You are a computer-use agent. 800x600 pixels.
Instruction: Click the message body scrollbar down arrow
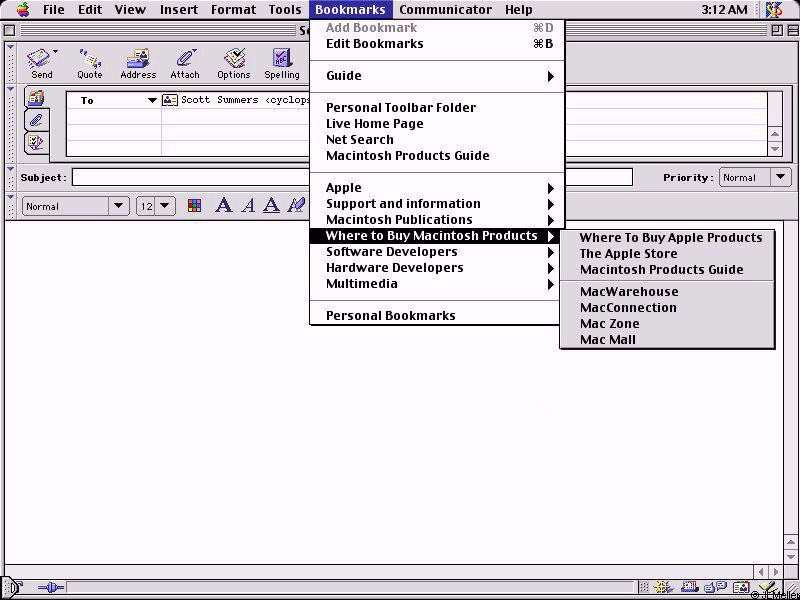(x=791, y=557)
